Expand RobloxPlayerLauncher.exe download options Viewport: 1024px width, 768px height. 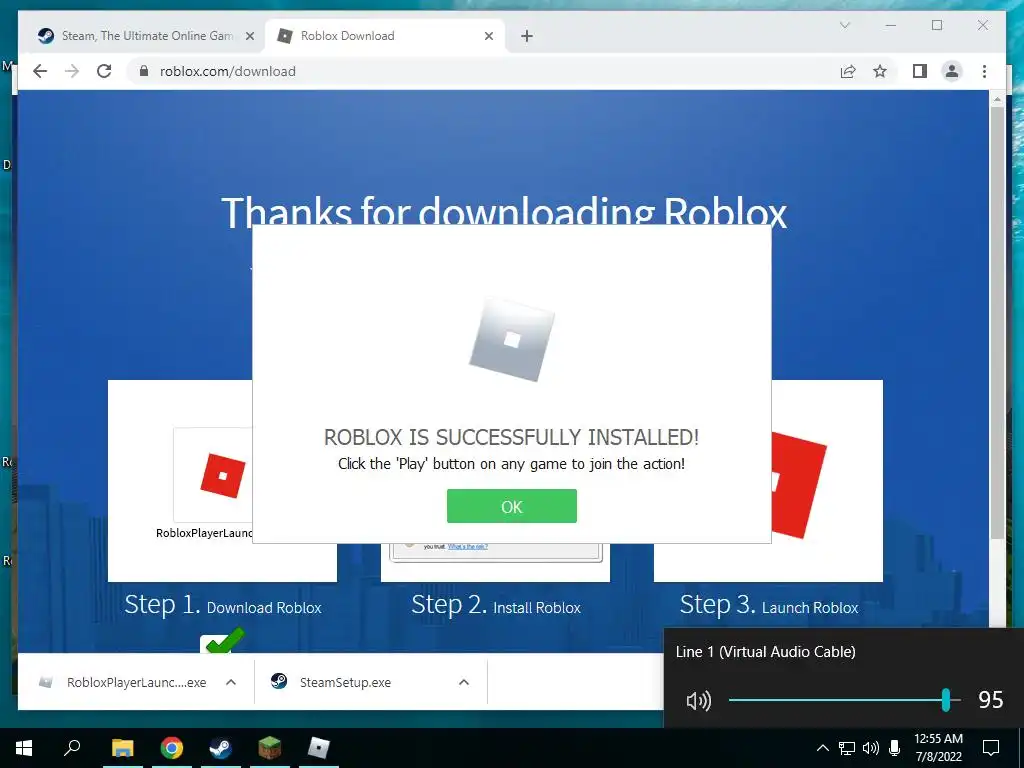[231, 682]
